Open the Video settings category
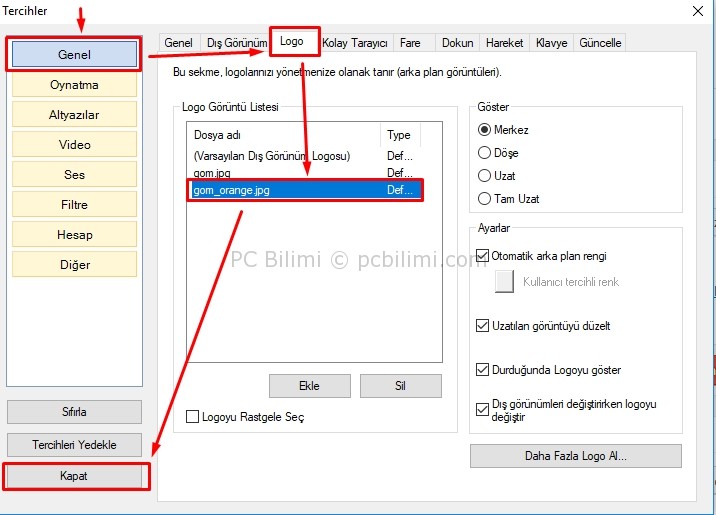The width and height of the screenshot is (716, 515). (x=74, y=145)
